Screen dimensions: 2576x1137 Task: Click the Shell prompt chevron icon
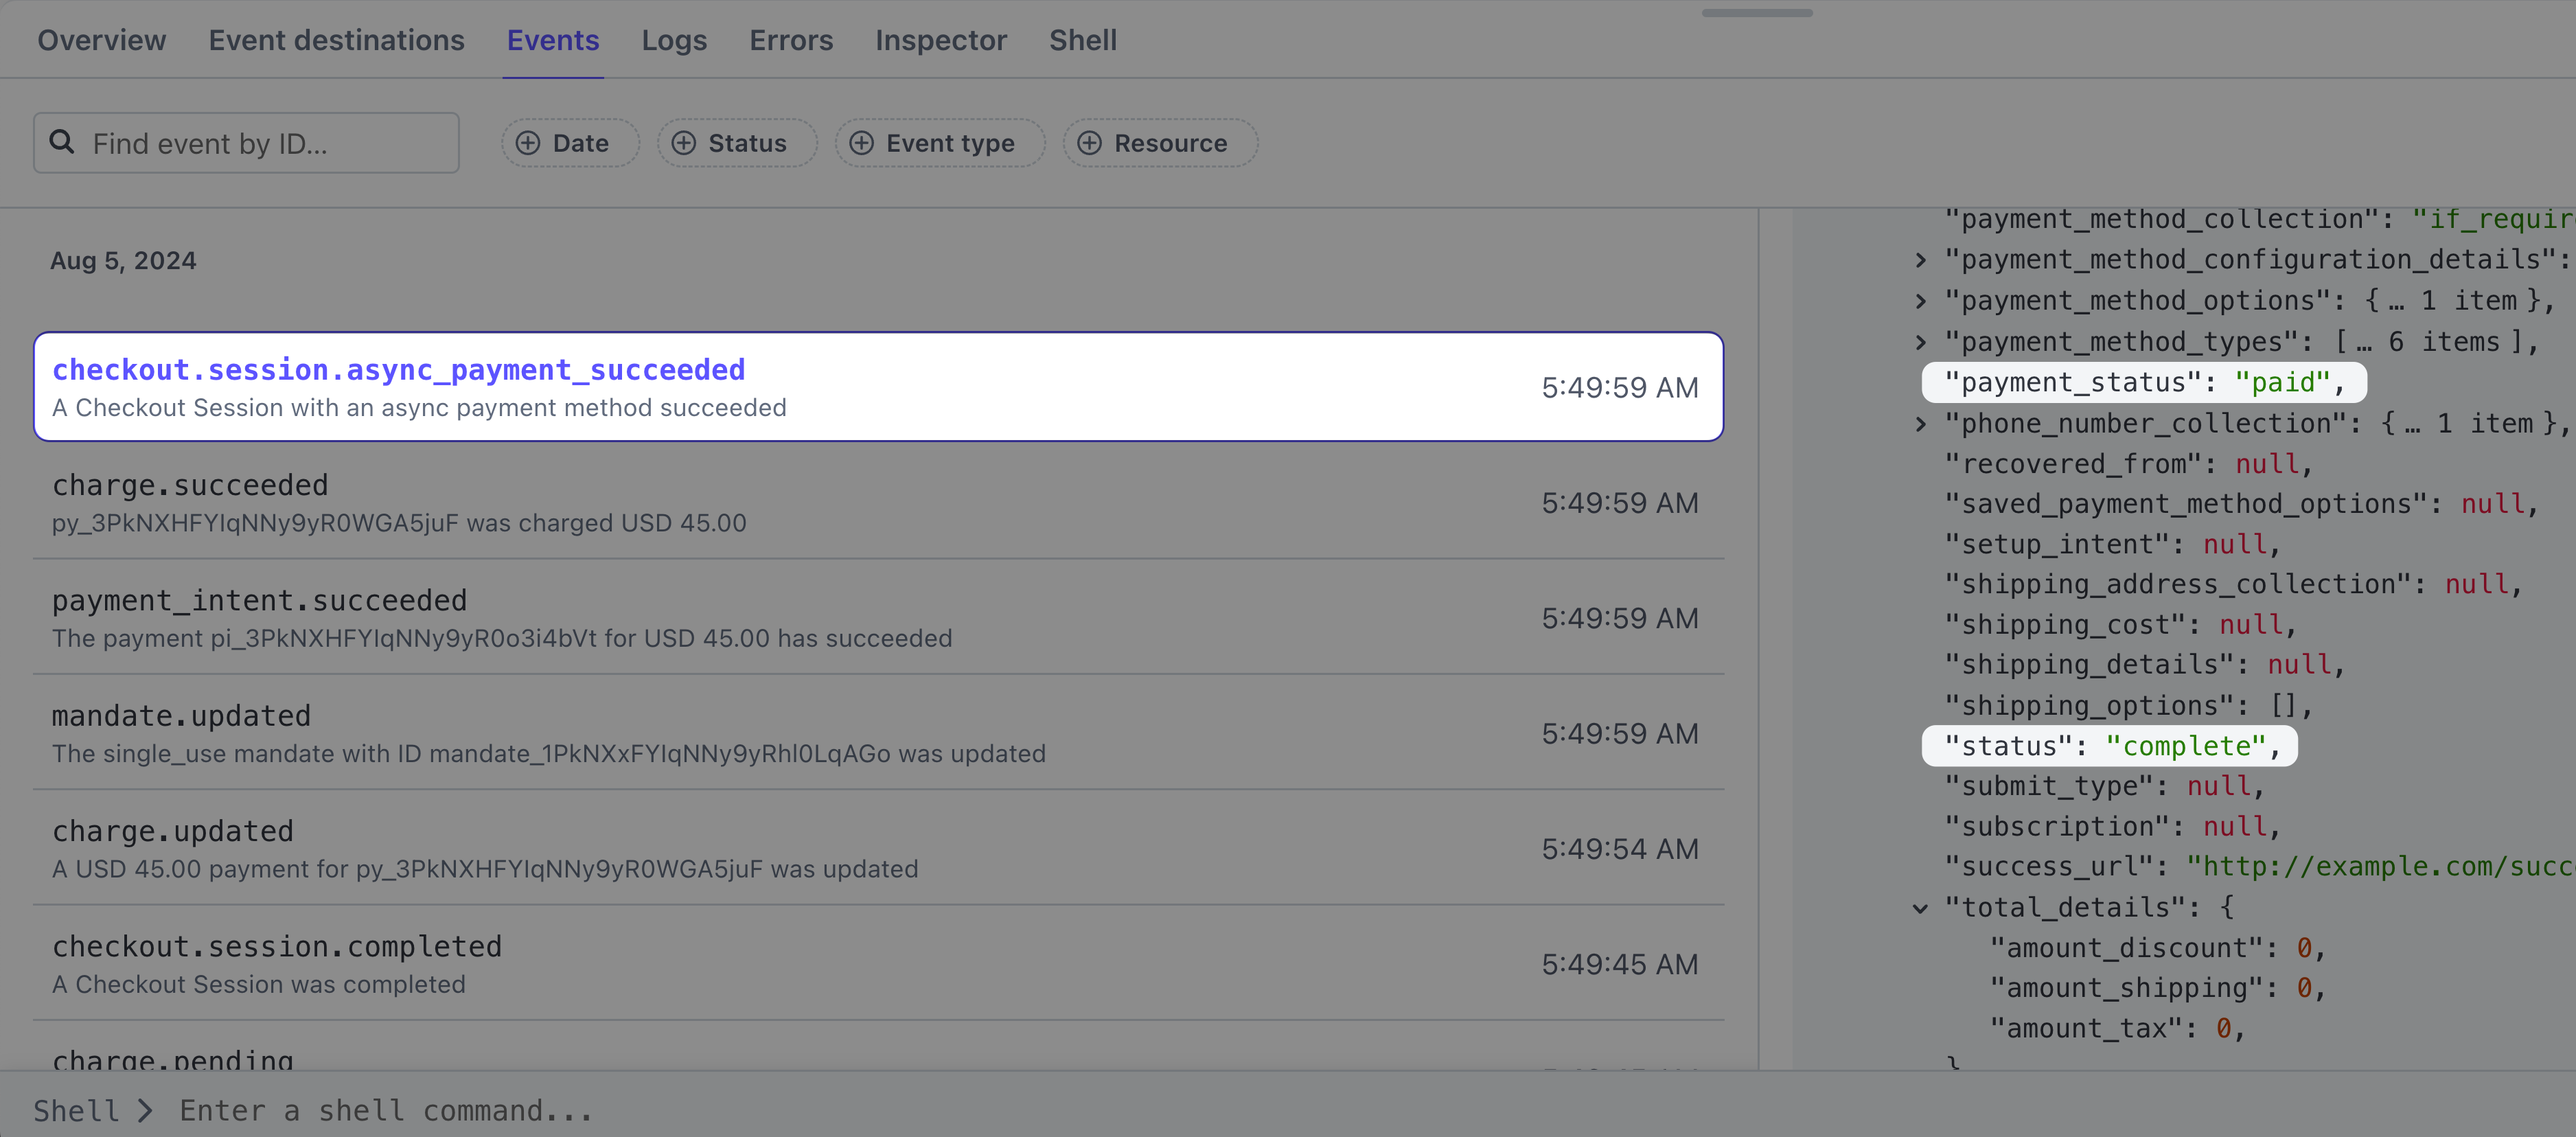coord(146,1110)
